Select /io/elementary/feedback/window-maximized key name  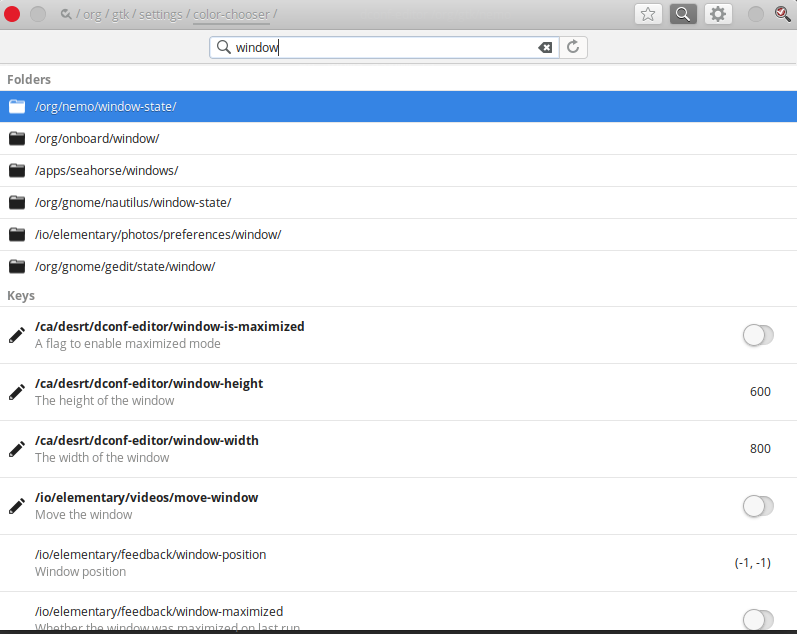pos(159,611)
